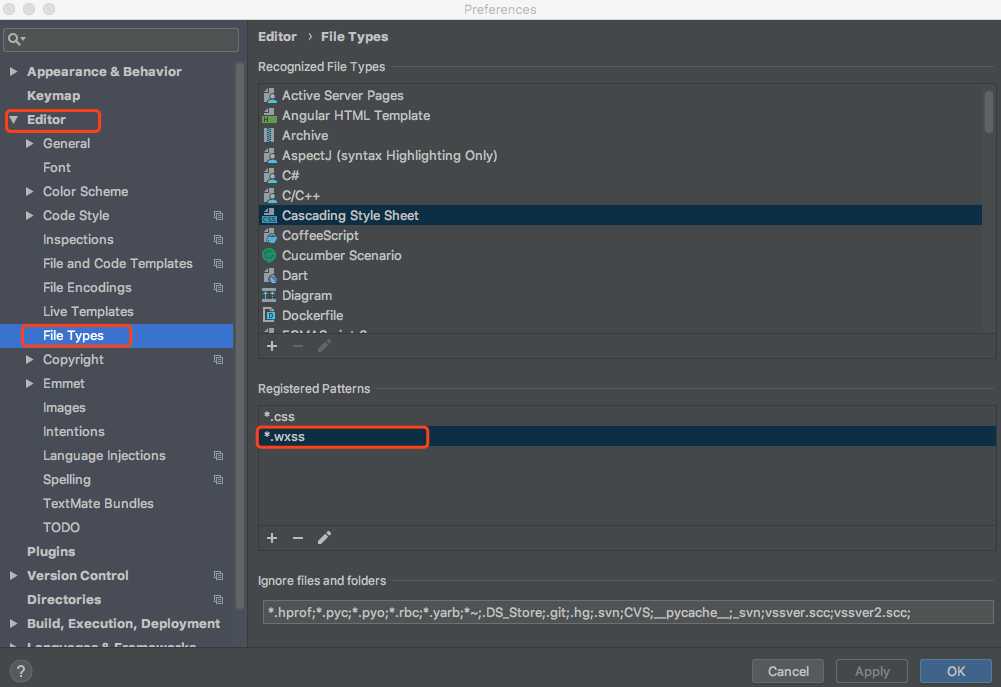Viewport: 1001px width, 687px height.
Task: Click the Apply button
Action: [872, 671]
